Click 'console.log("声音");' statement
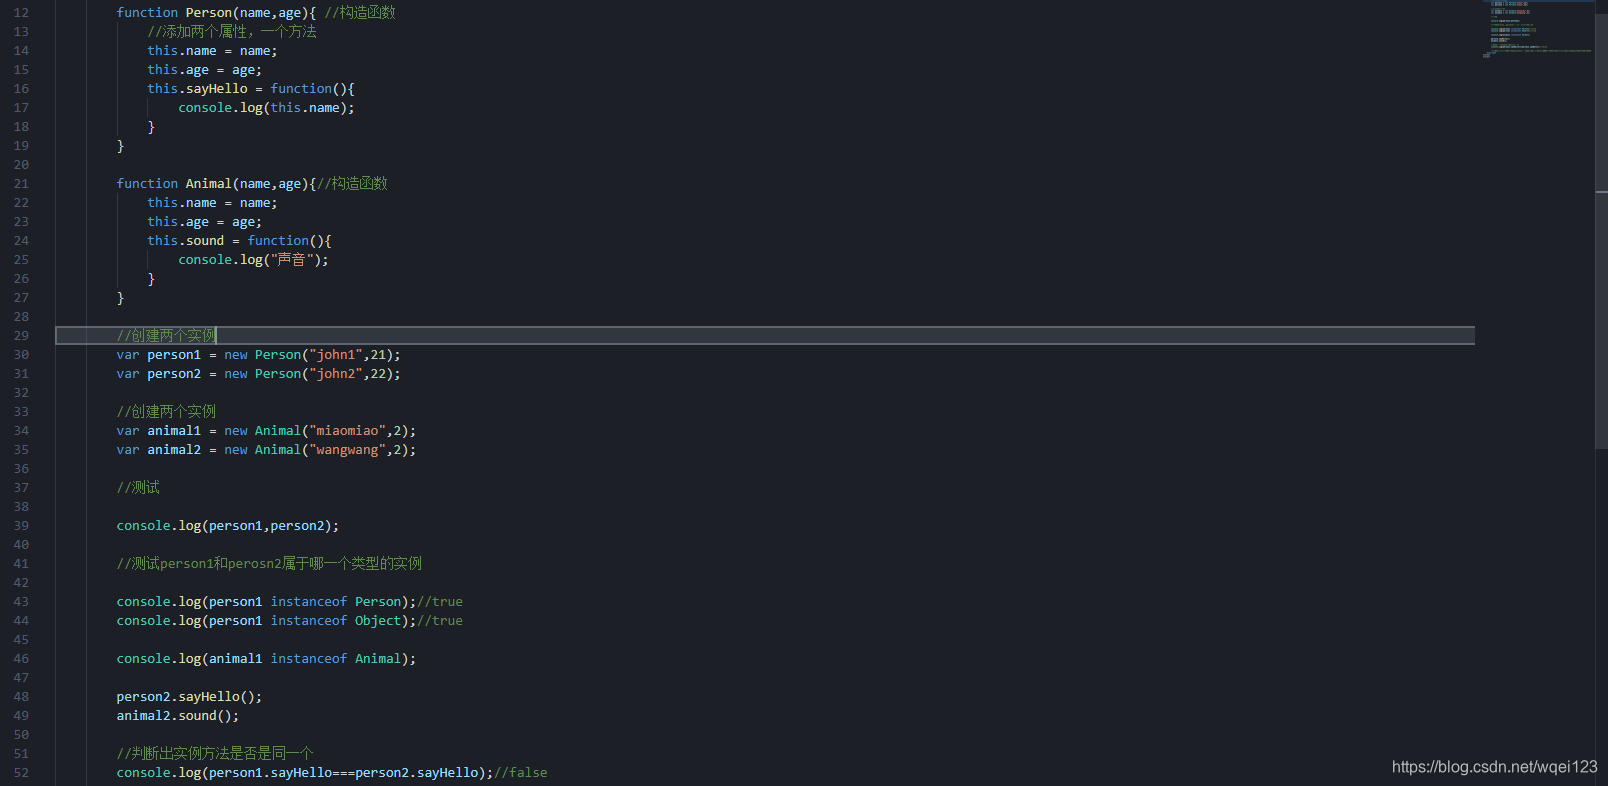The width and height of the screenshot is (1608, 786). [x=253, y=260]
